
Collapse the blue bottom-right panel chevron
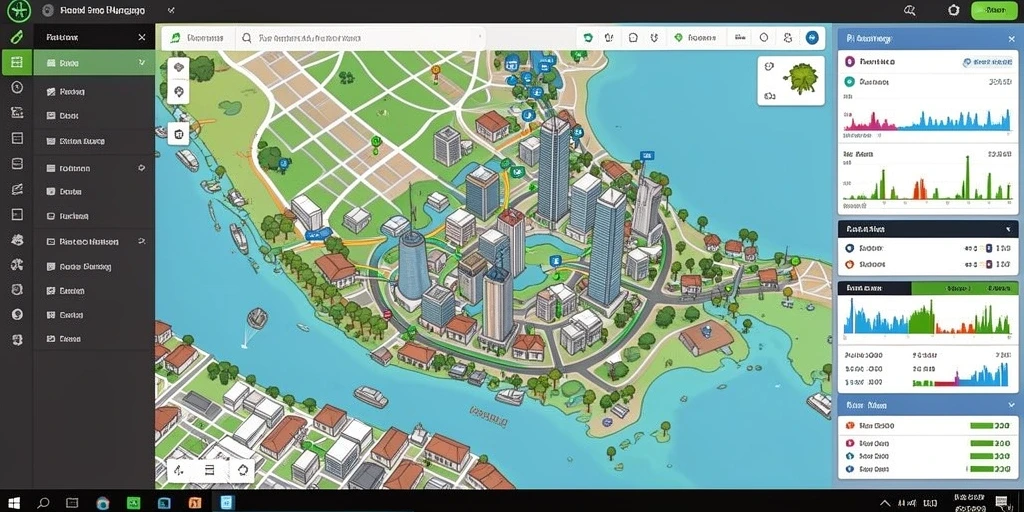1011,406
